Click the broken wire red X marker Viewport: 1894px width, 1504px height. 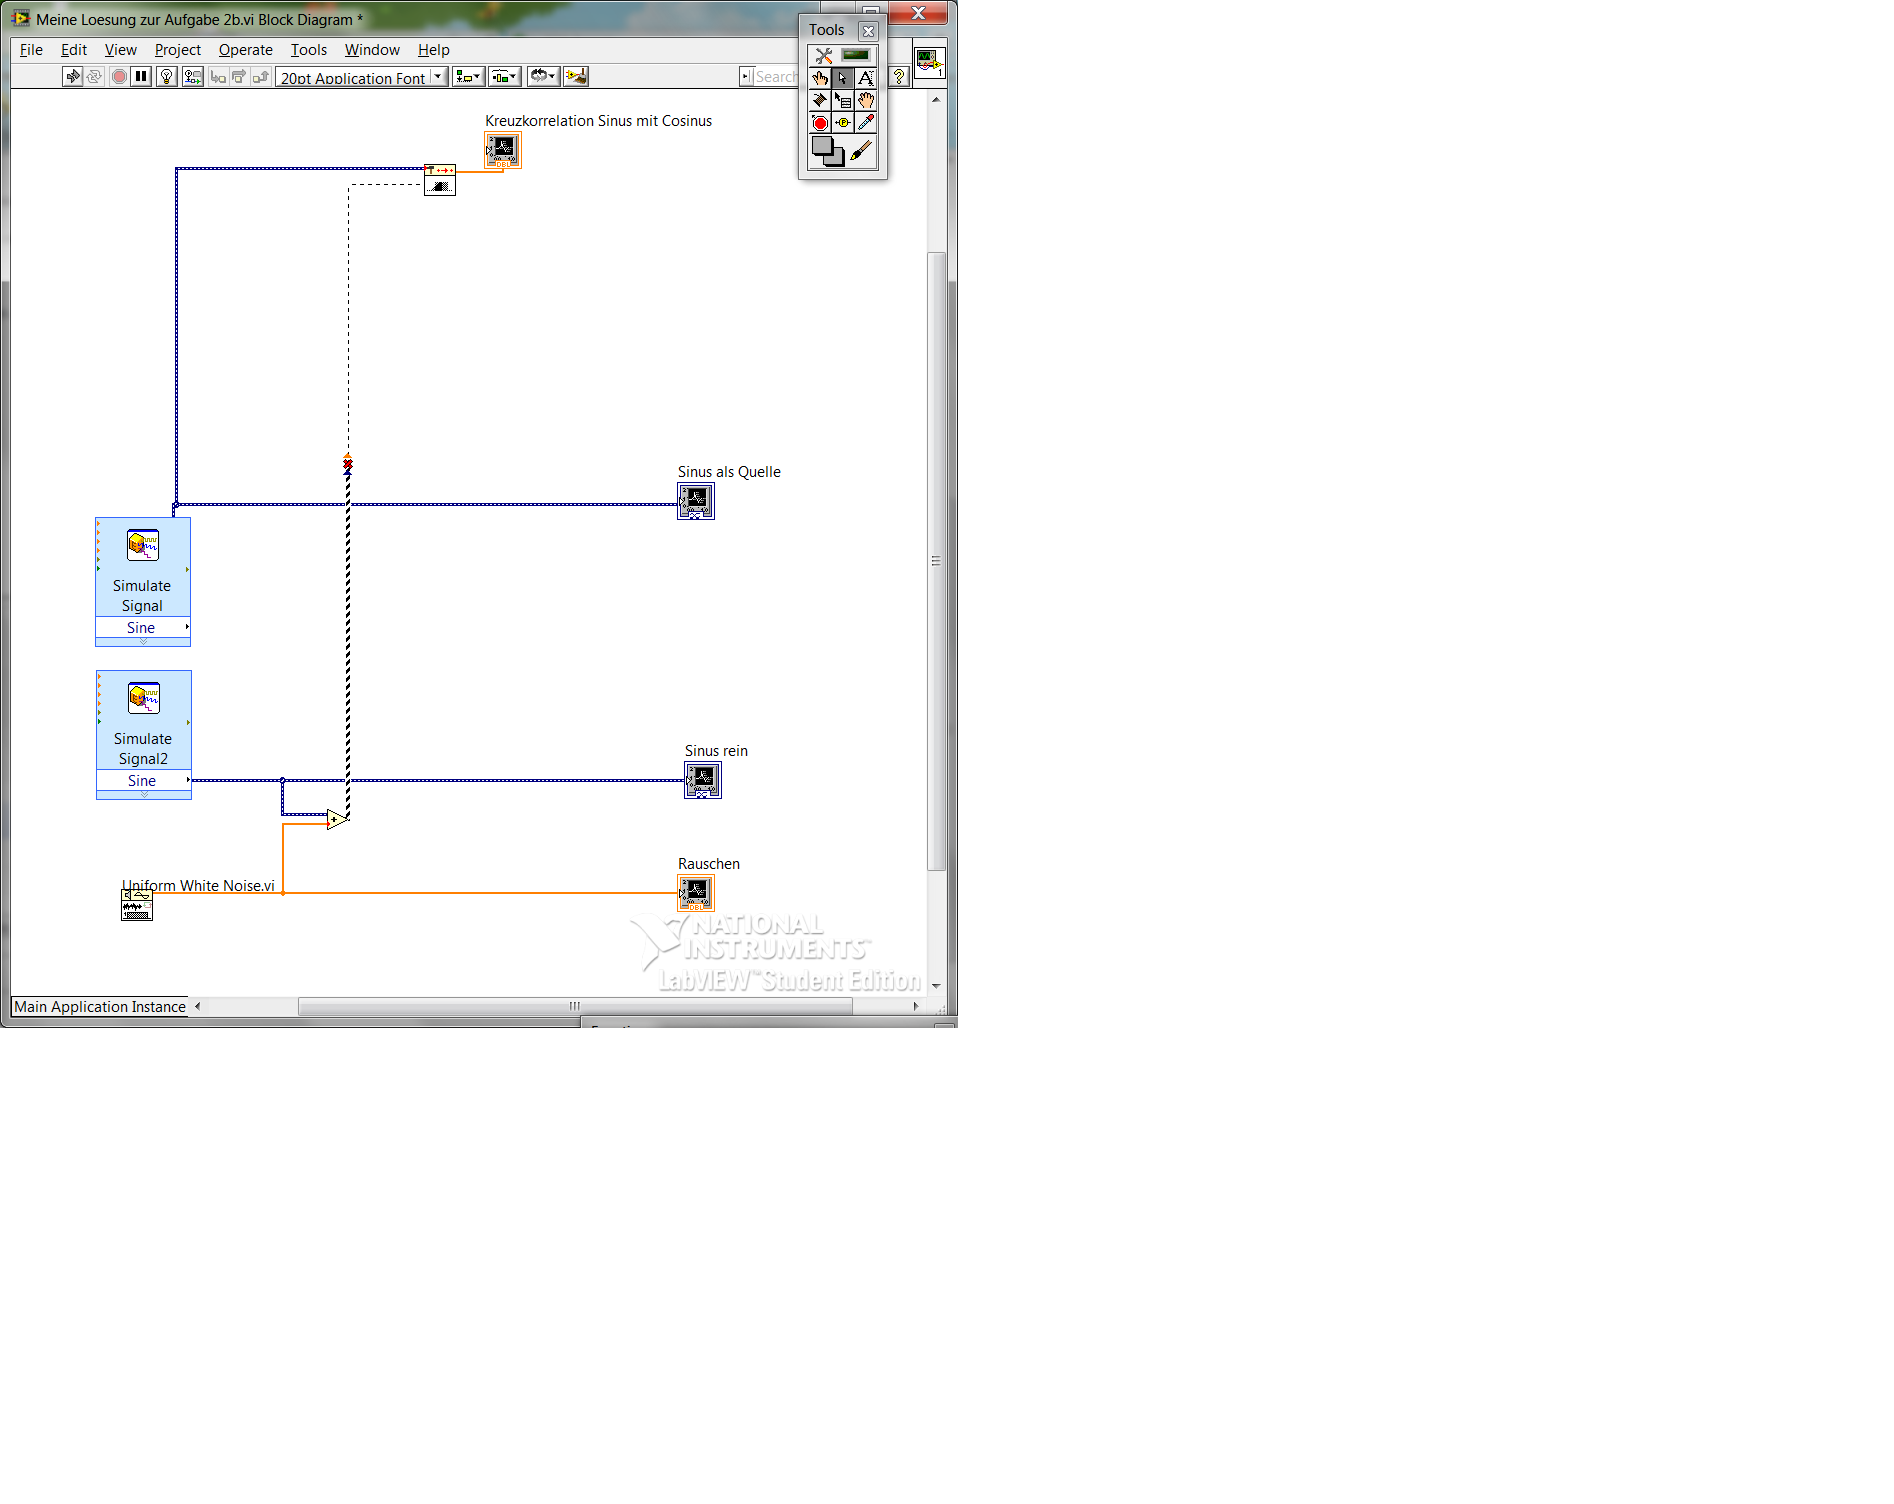coord(348,464)
